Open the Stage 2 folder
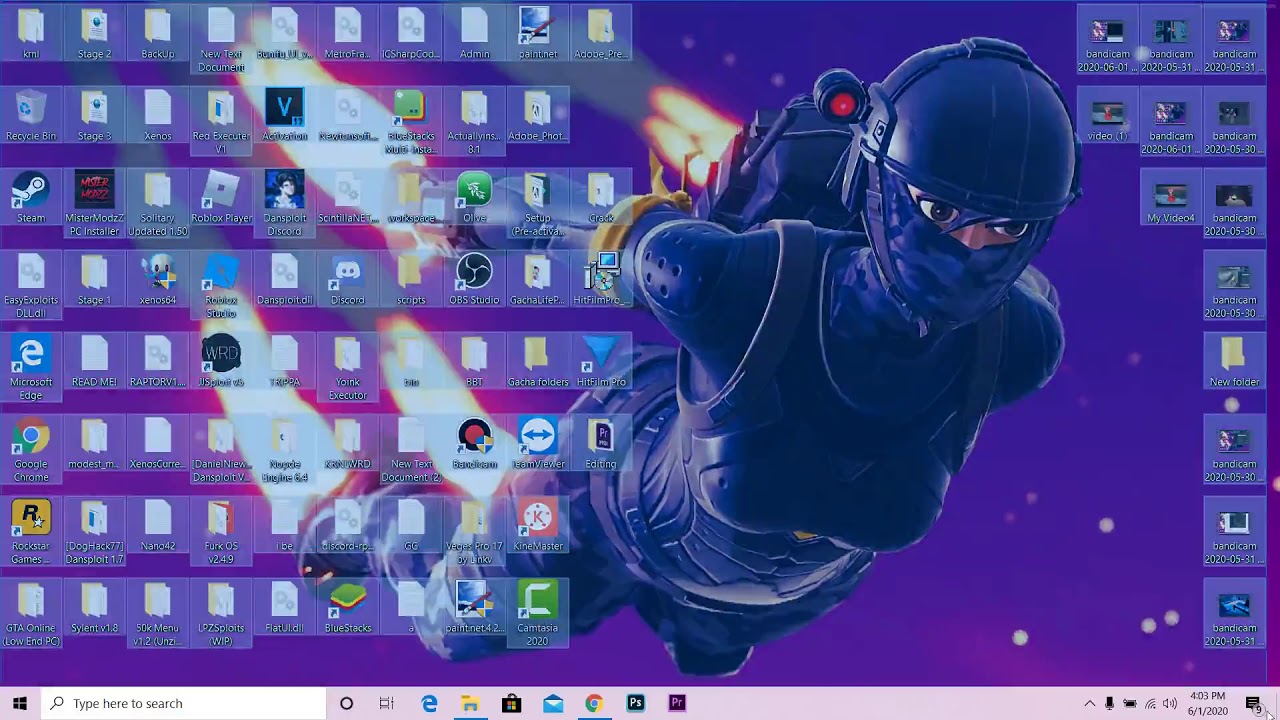 tap(94, 33)
